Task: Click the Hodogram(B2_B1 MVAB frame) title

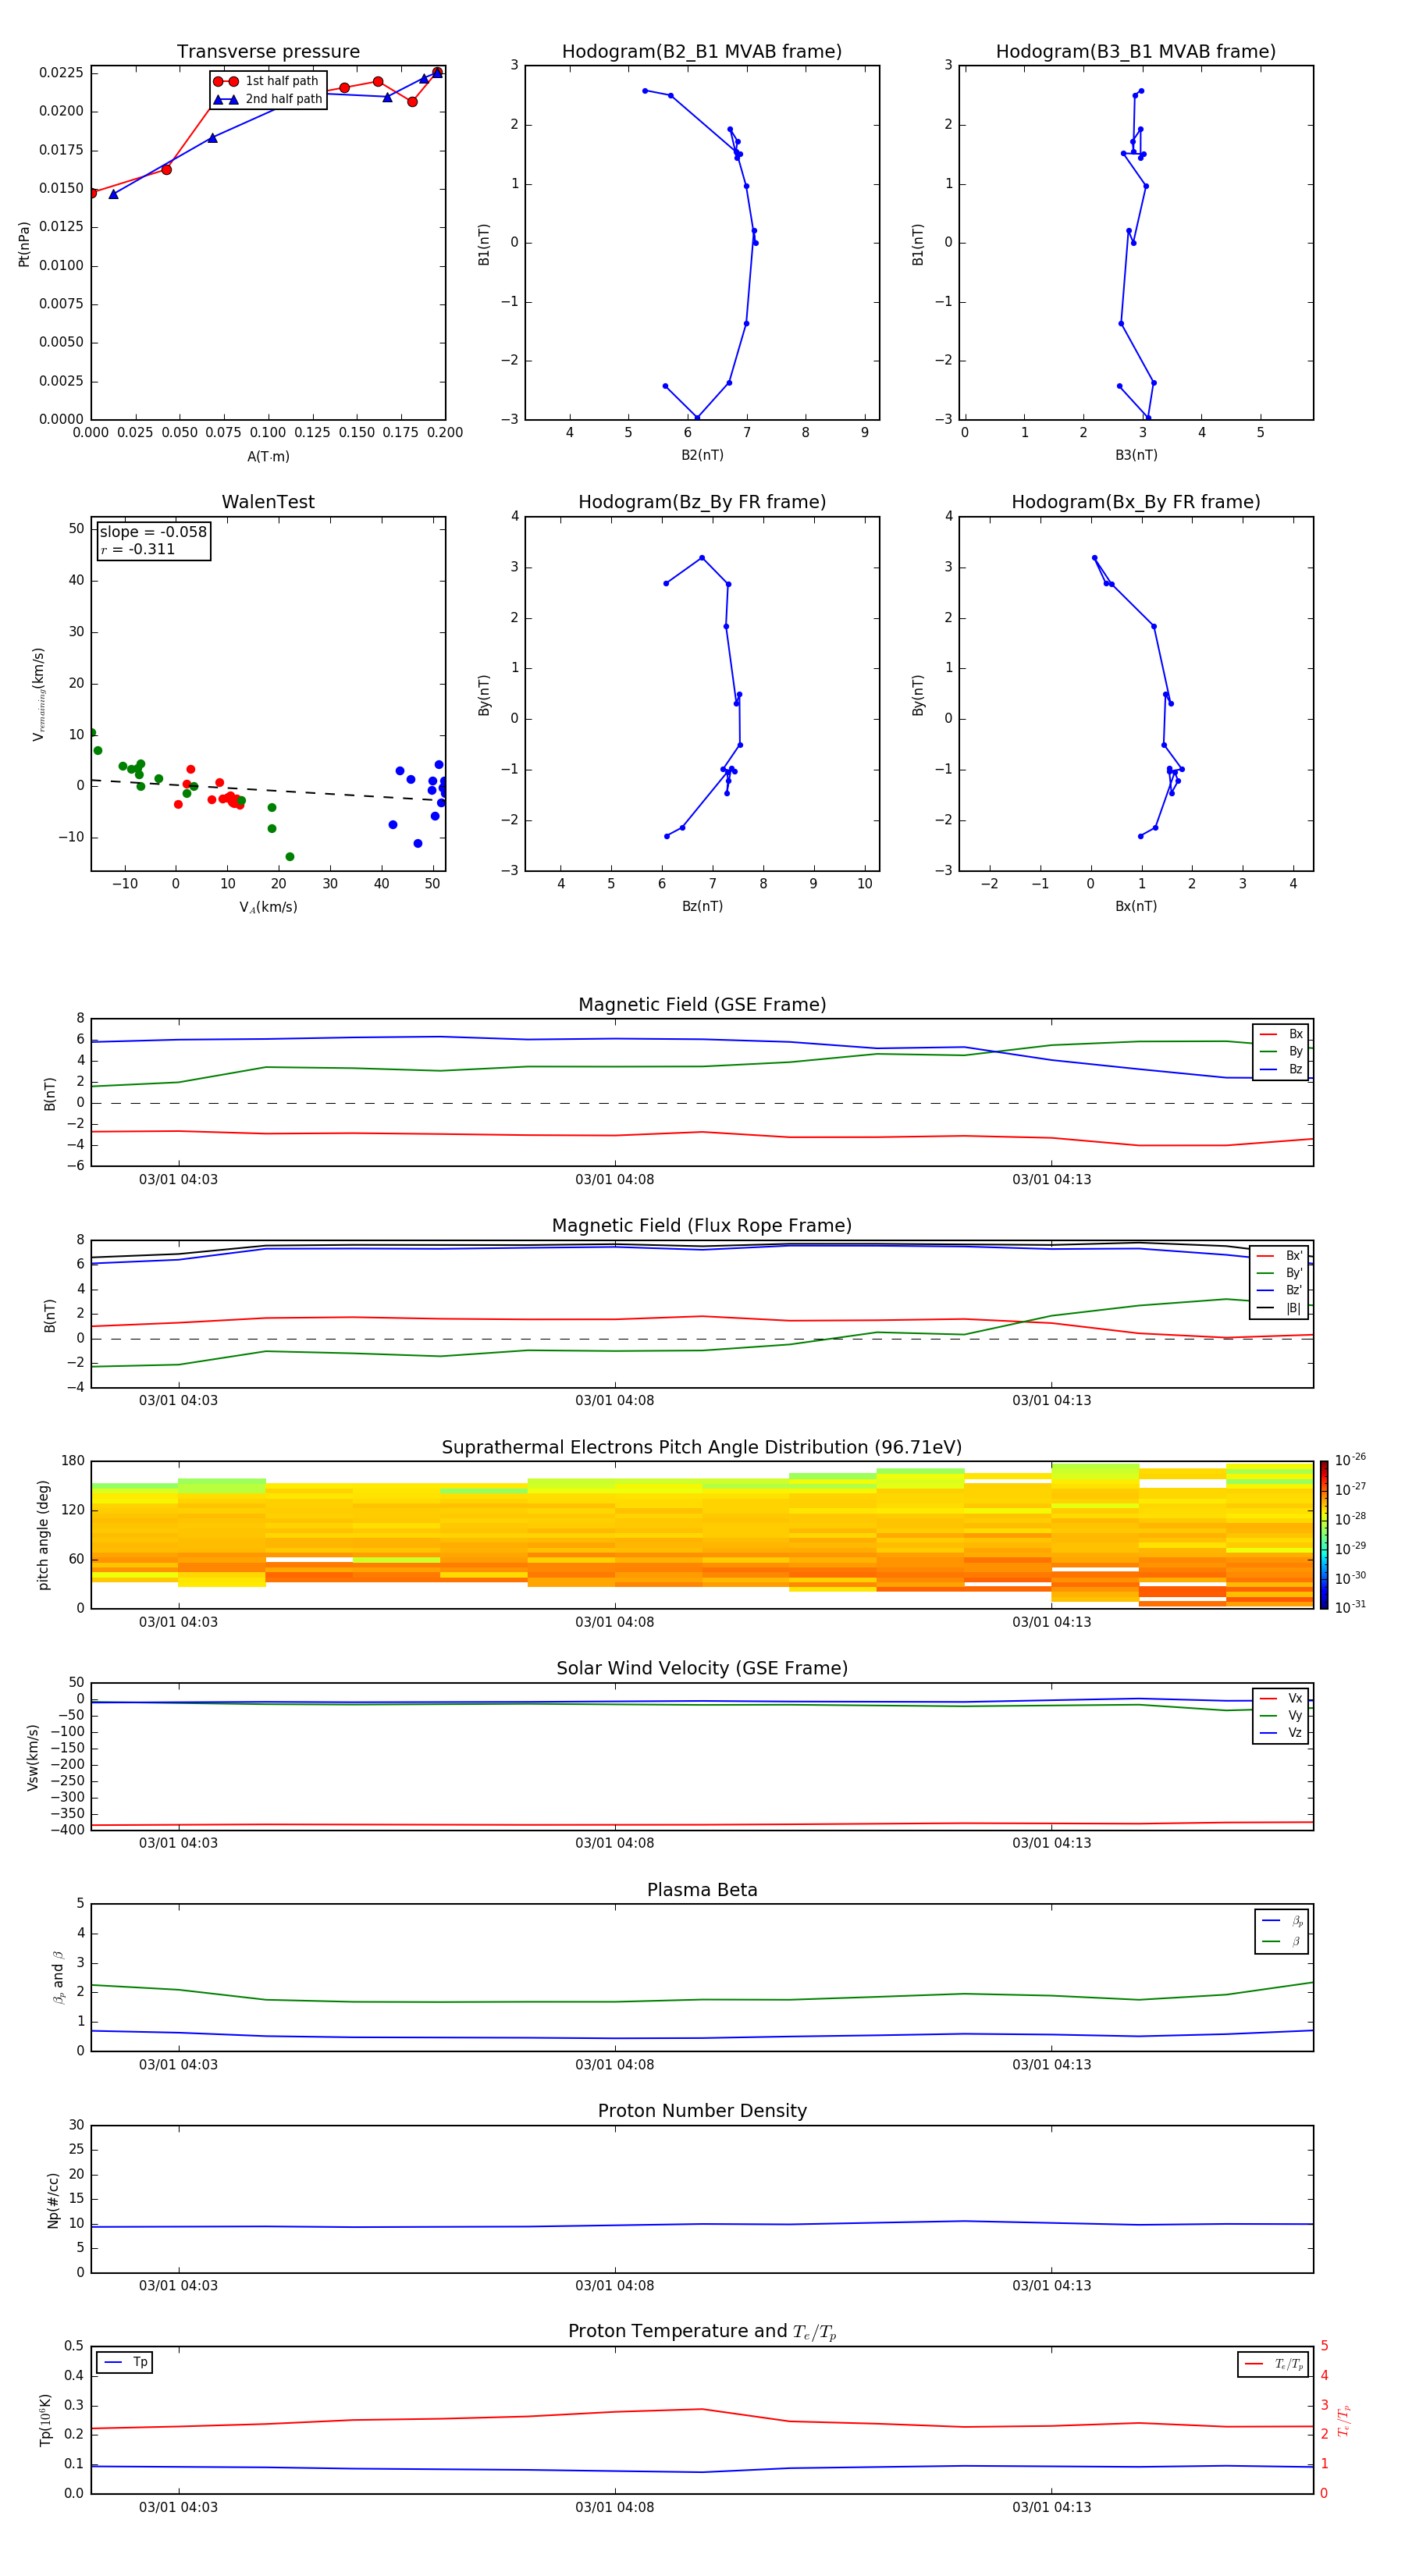Action: click(702, 52)
